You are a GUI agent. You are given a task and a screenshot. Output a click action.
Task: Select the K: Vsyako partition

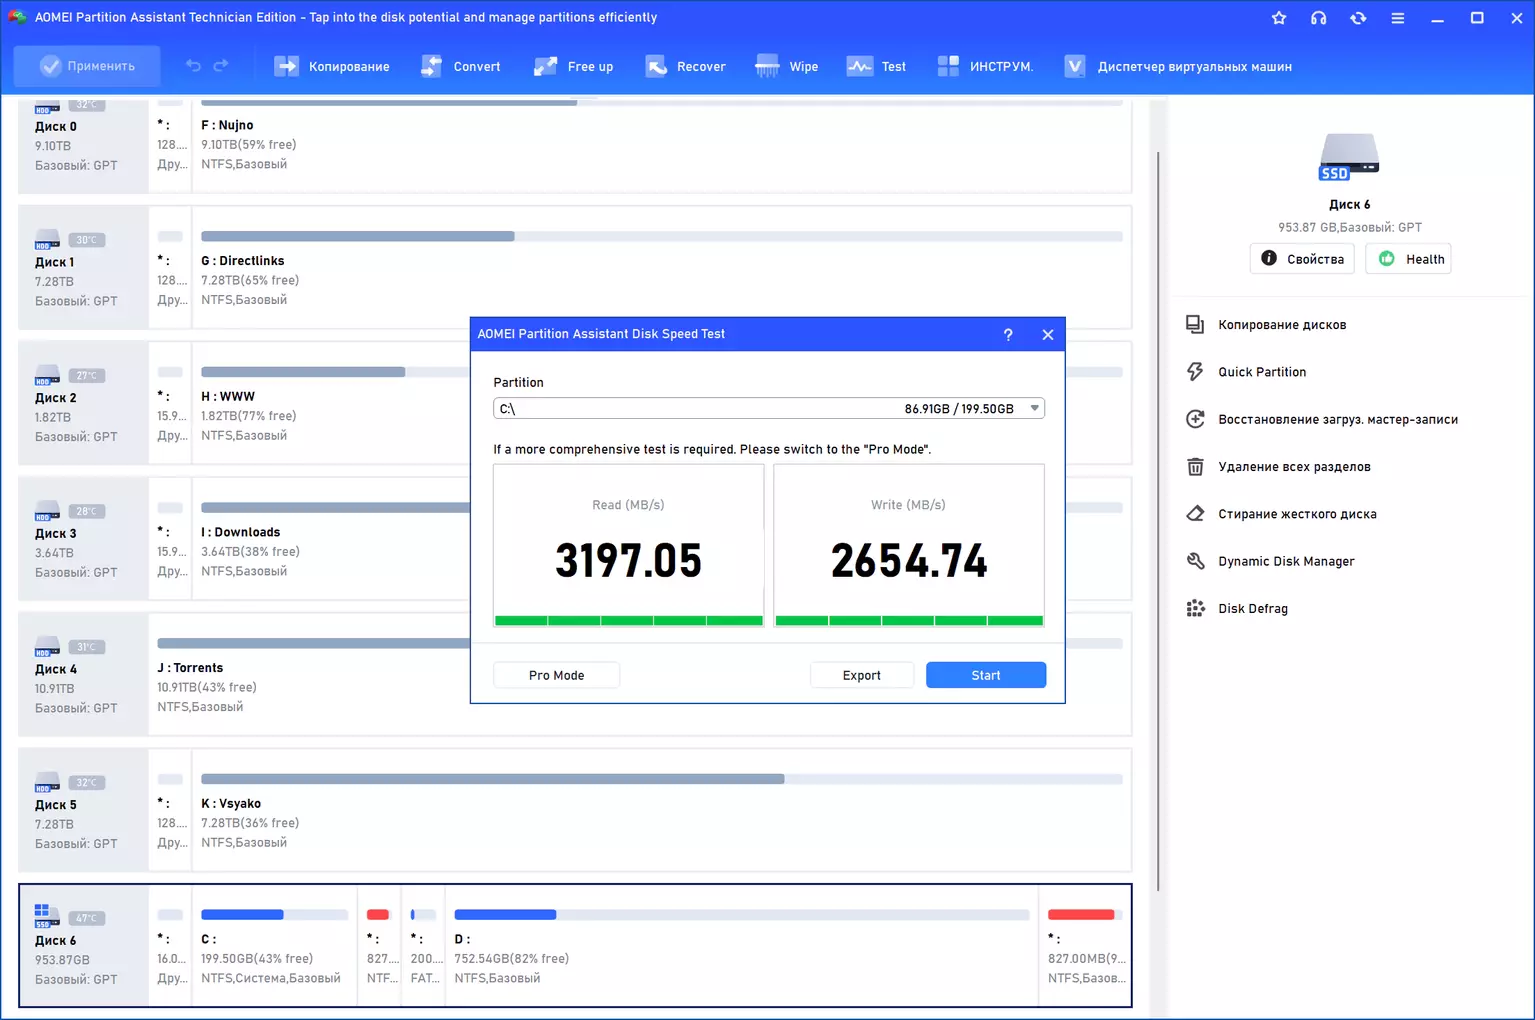[661, 810]
